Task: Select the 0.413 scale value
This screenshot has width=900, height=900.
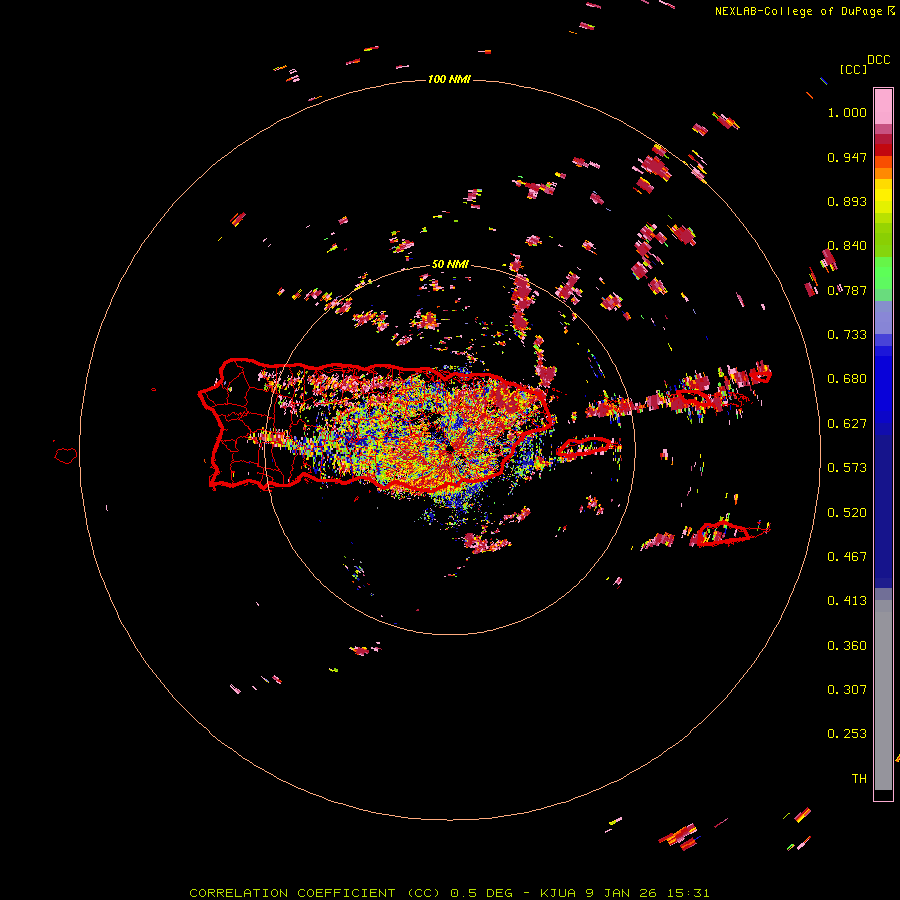Action: (x=847, y=601)
